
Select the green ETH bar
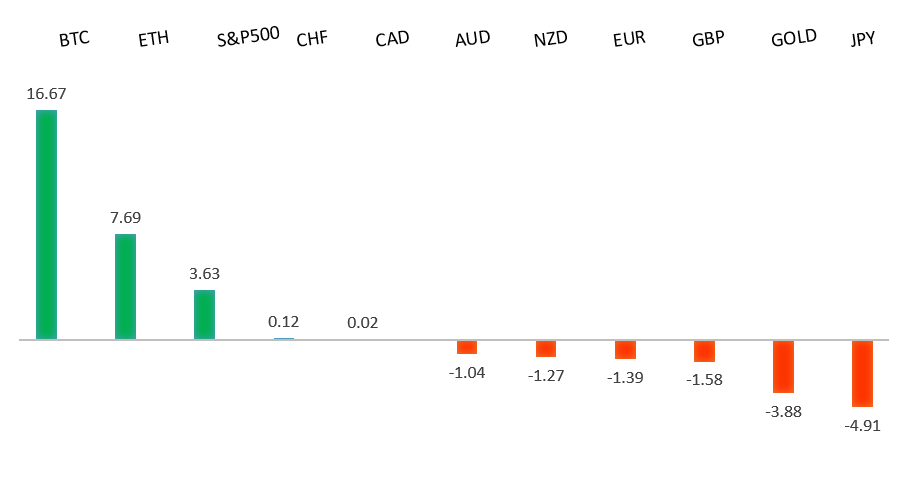[125, 286]
